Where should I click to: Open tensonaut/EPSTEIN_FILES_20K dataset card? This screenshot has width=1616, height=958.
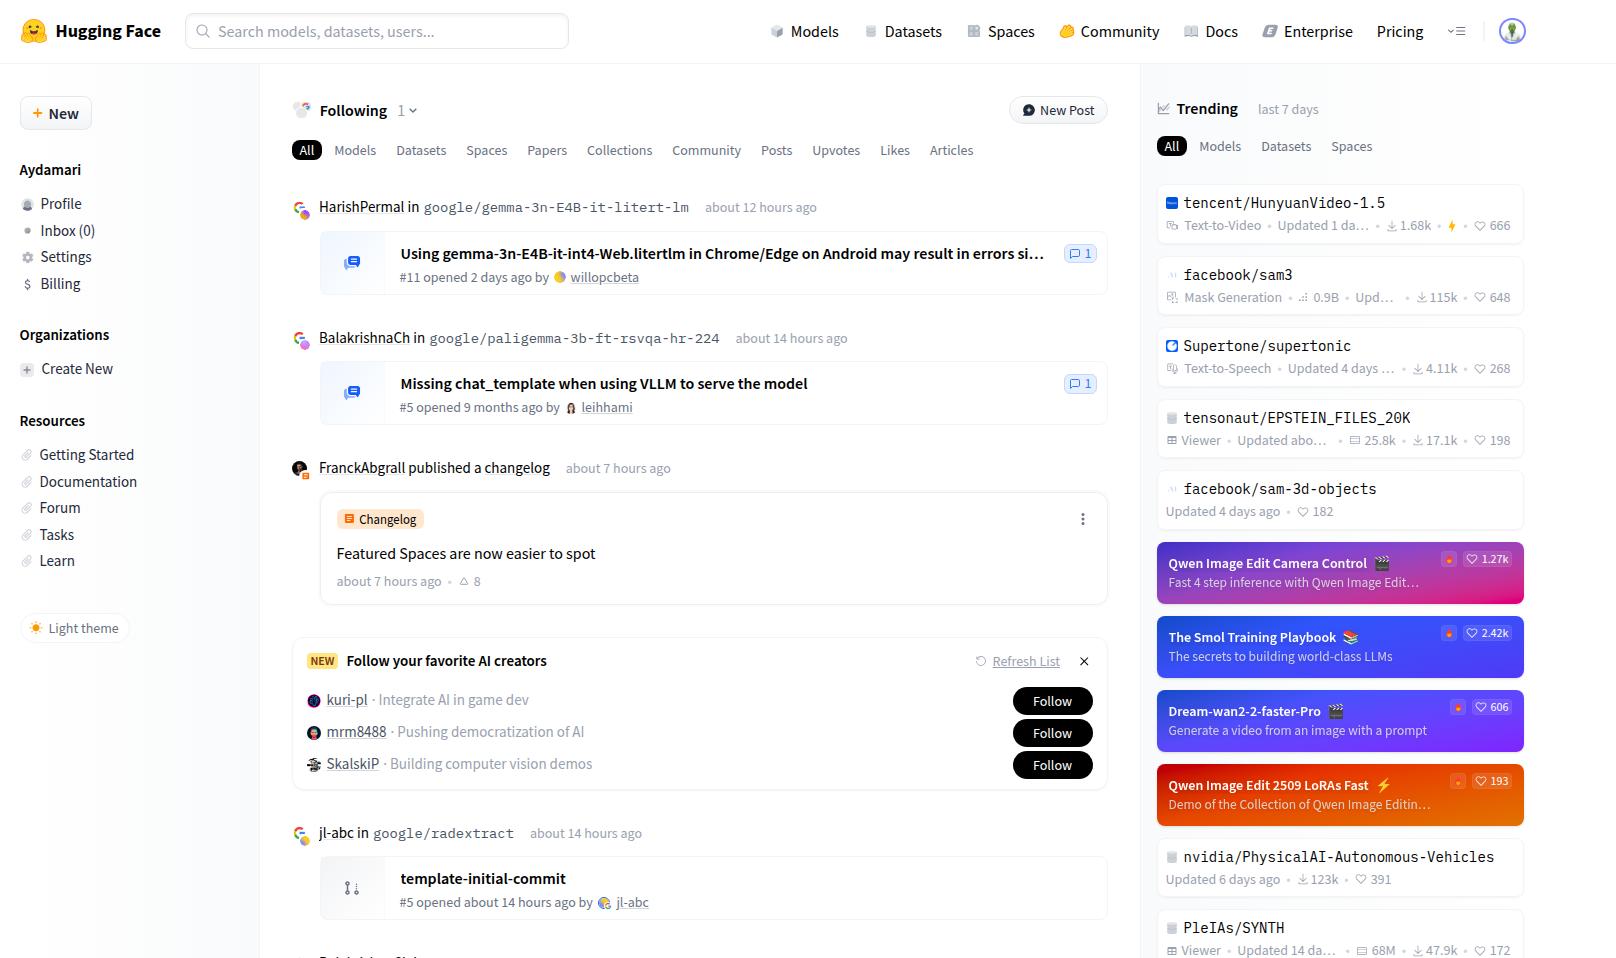coord(1340,429)
